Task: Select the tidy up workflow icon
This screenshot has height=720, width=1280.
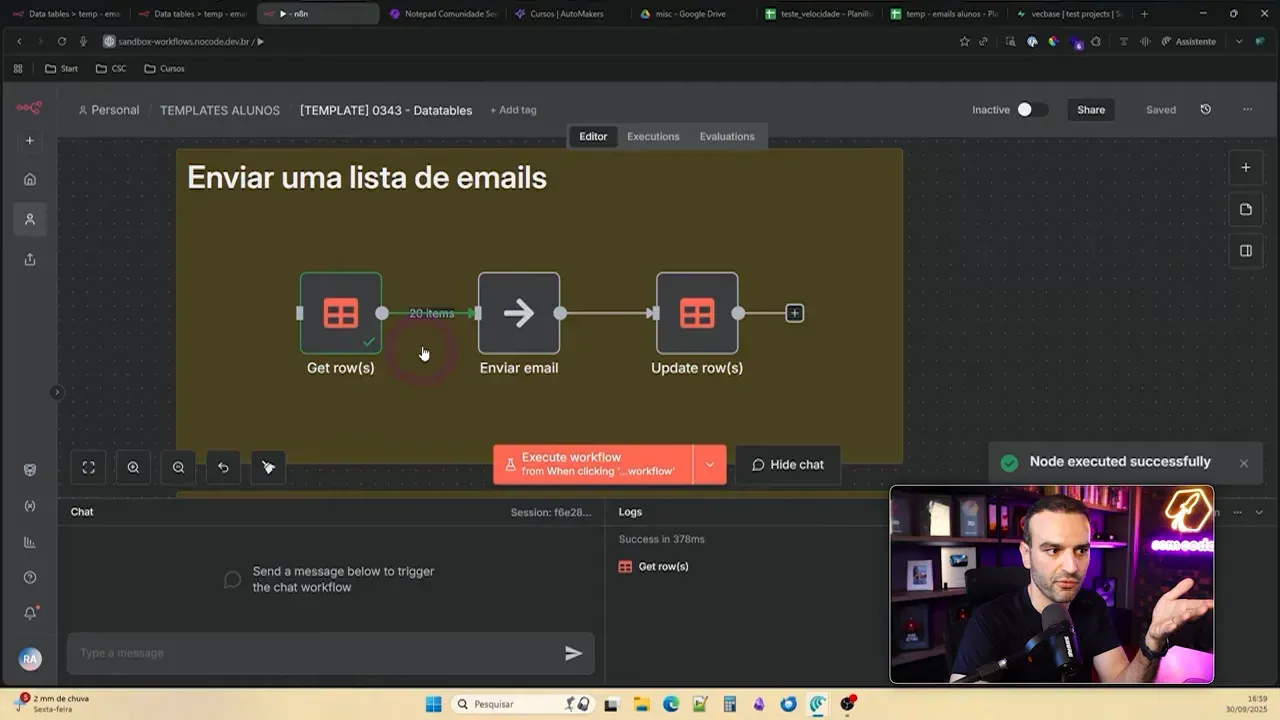Action: 268,467
